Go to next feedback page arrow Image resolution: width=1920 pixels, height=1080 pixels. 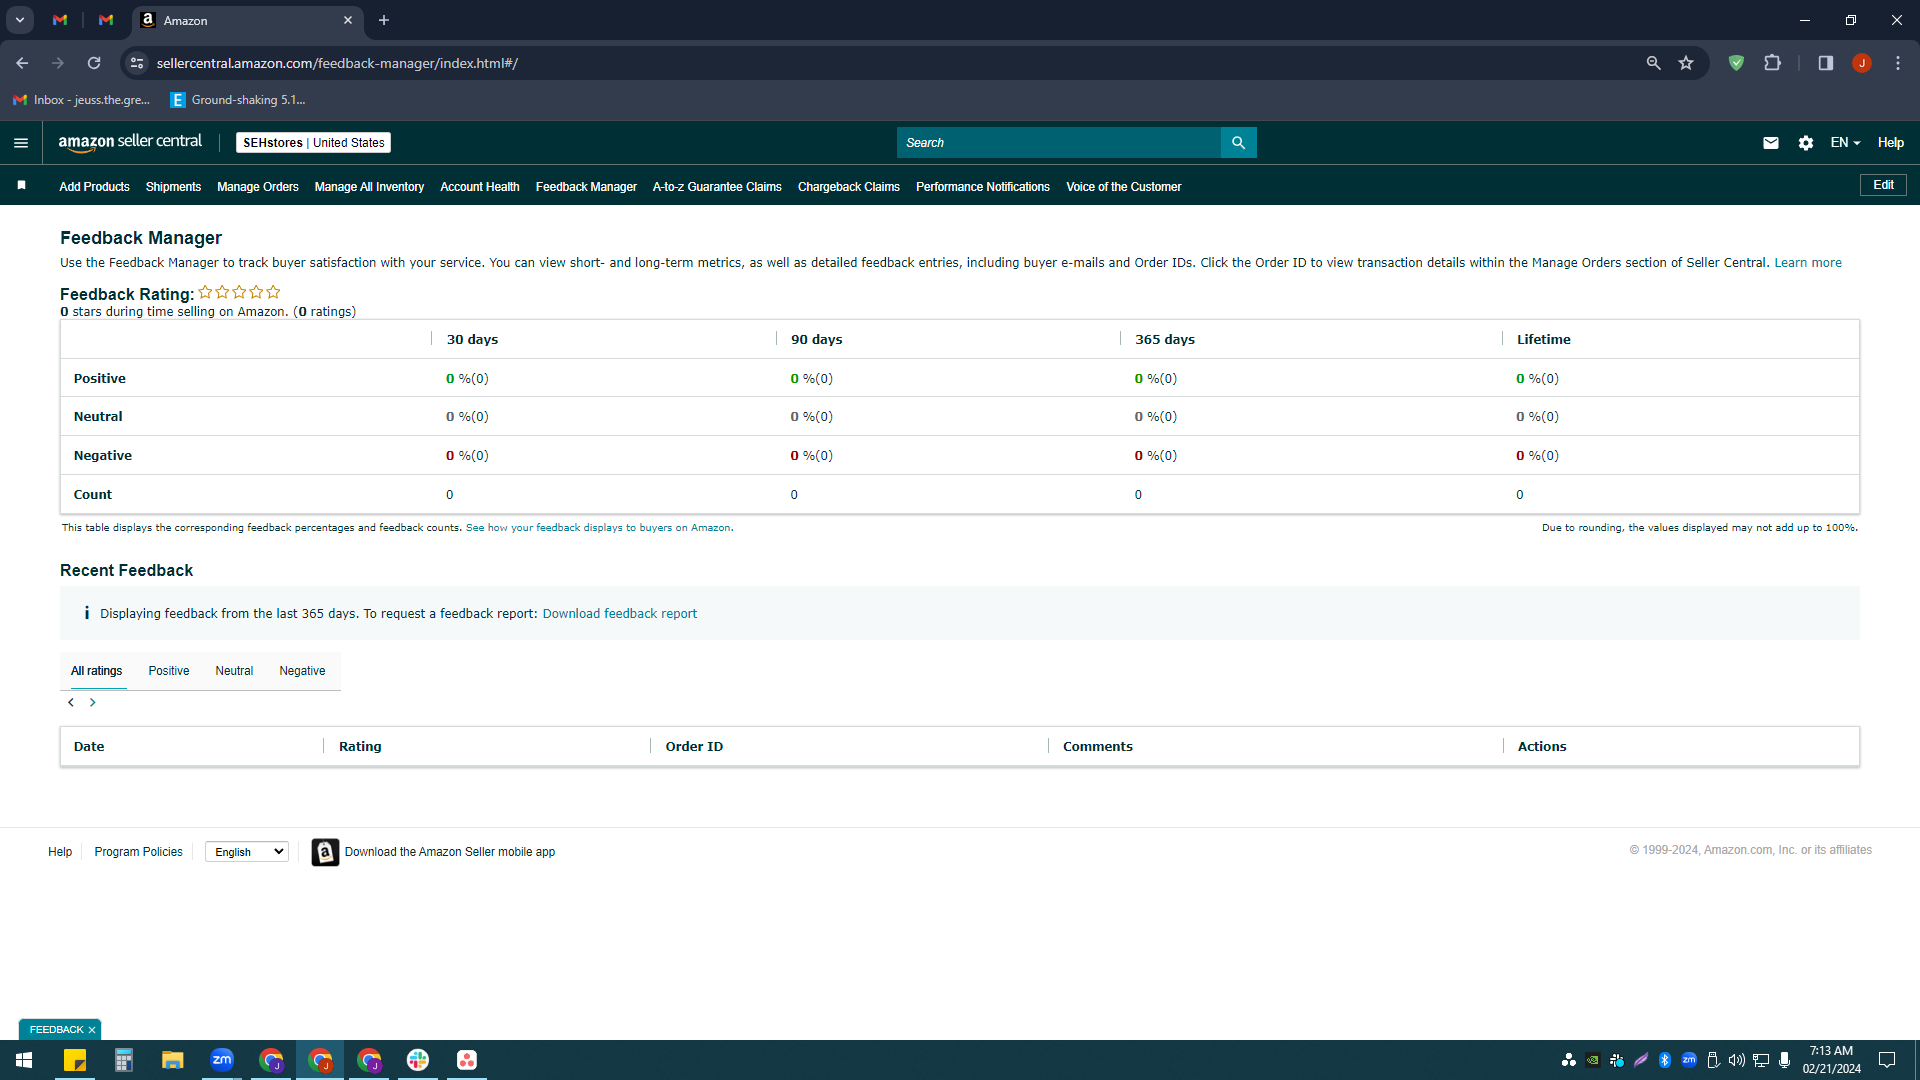click(x=93, y=703)
